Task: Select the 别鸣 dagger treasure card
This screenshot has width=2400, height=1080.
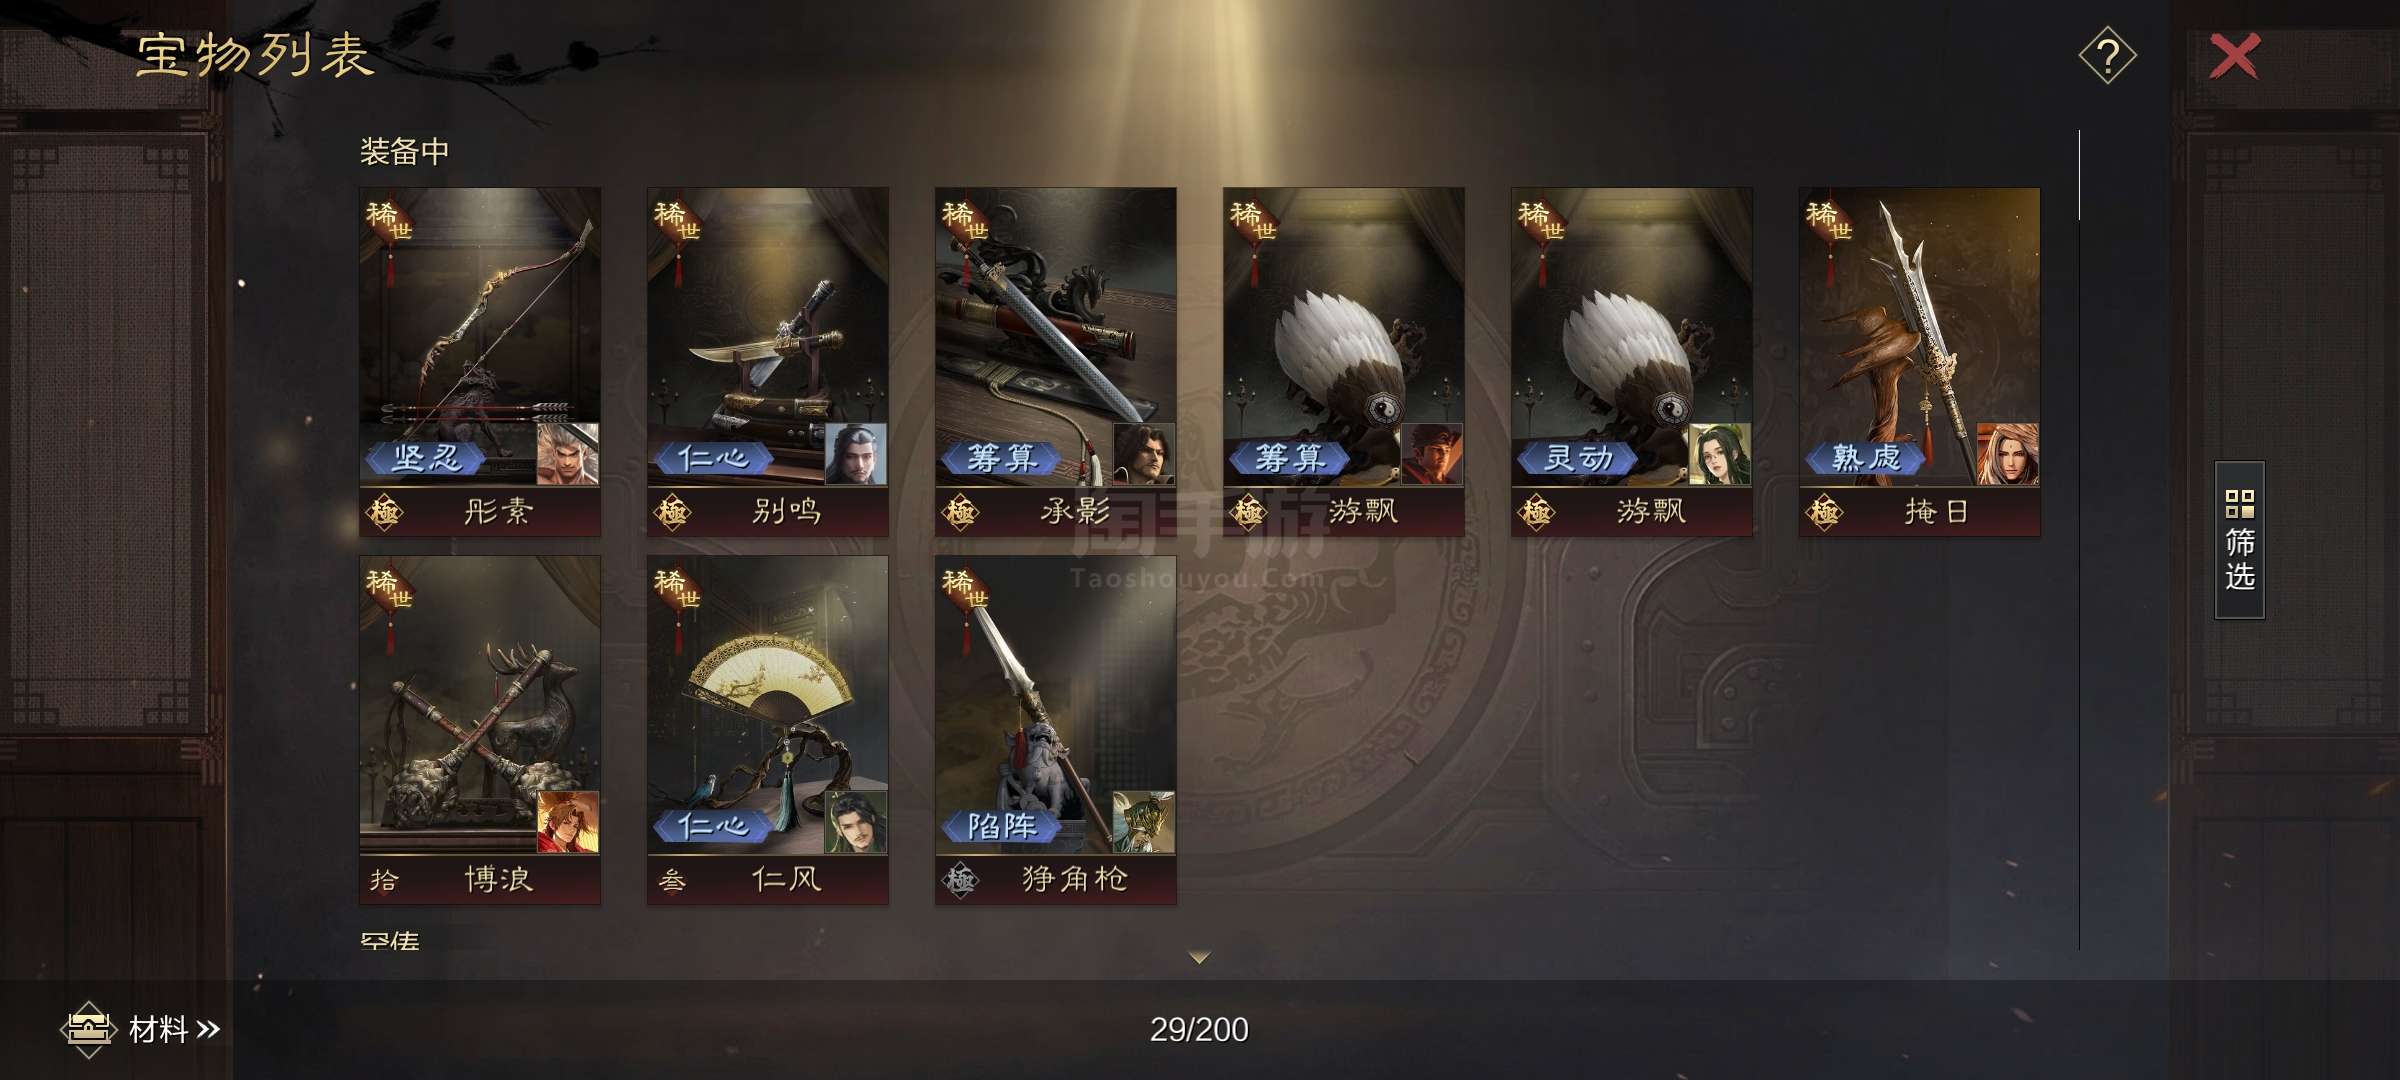Action: [x=768, y=362]
